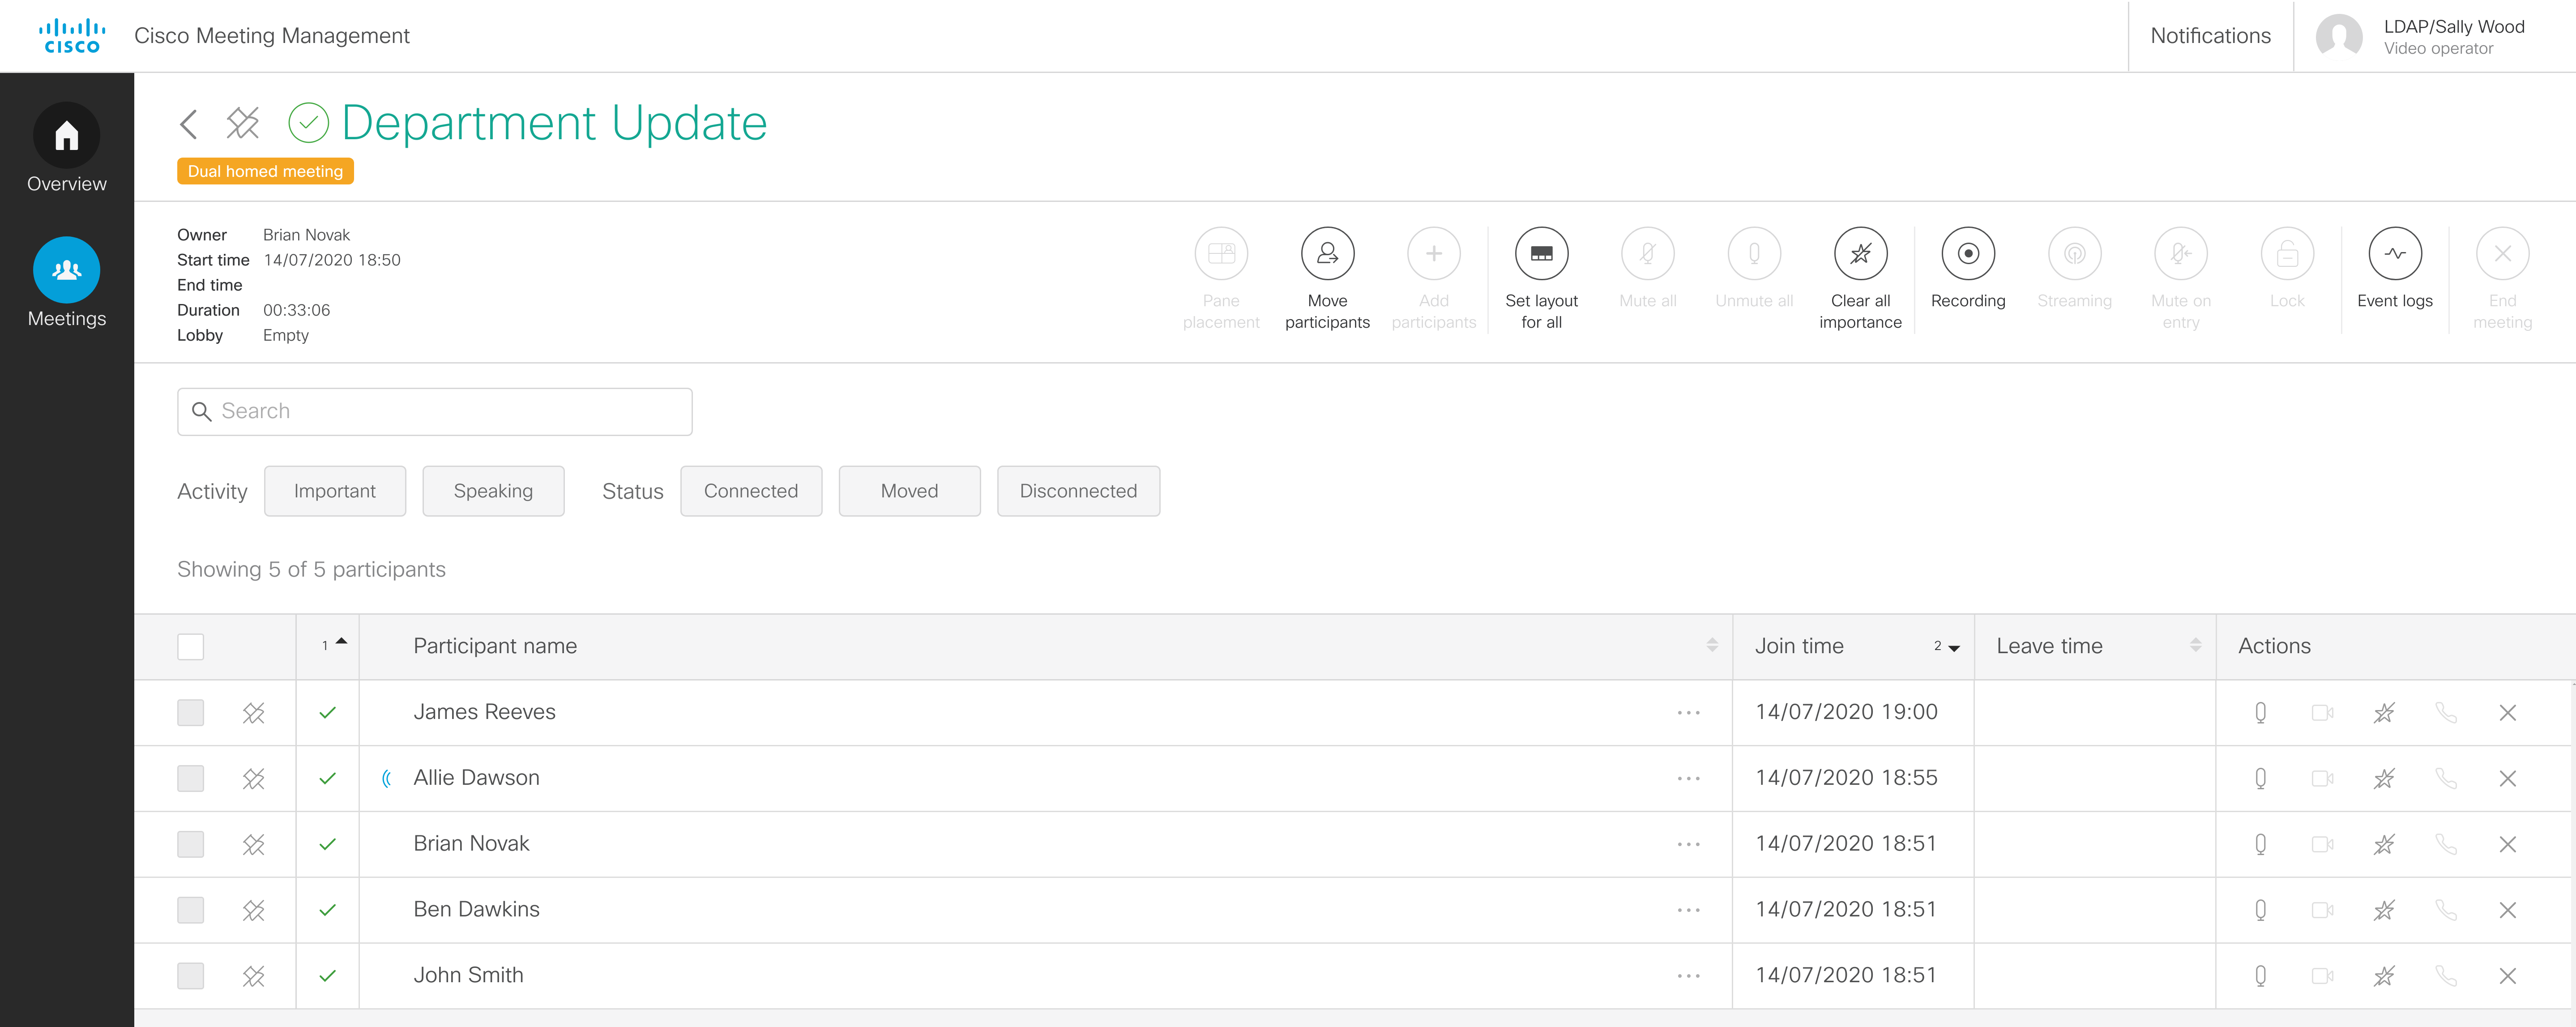
Task: Click the Move participants icon
Action: 1327,254
